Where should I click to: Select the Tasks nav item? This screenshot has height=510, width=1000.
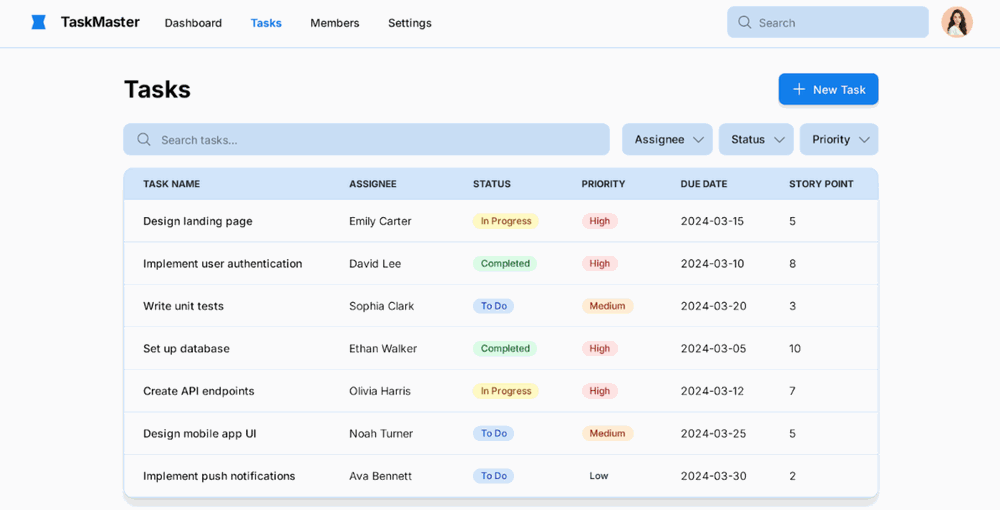266,23
